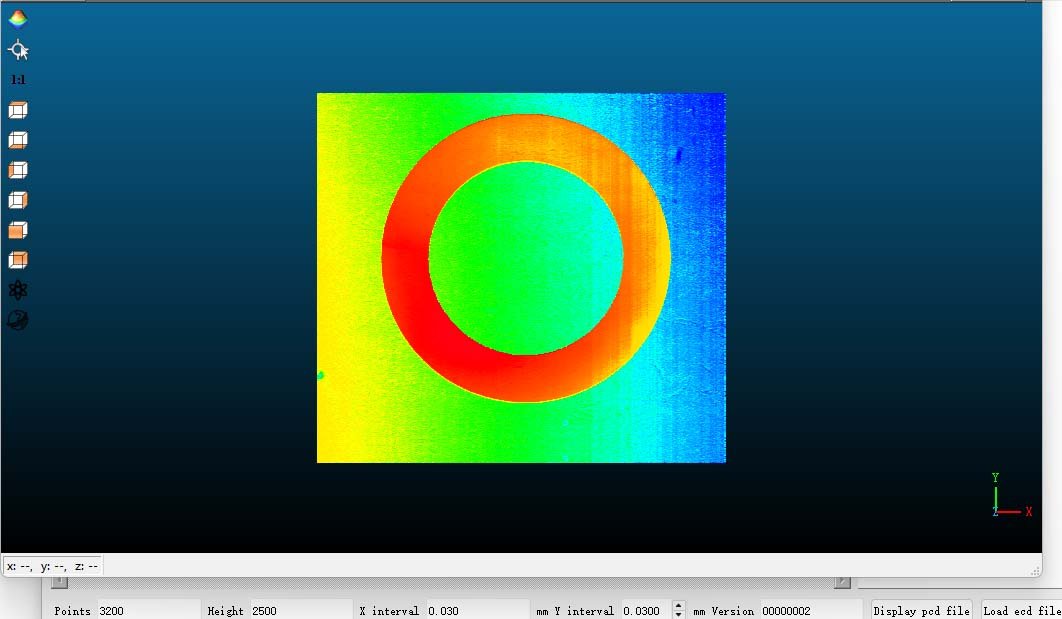This screenshot has height=619, width=1062.
Task: Click the Height value field
Action: tap(301, 610)
